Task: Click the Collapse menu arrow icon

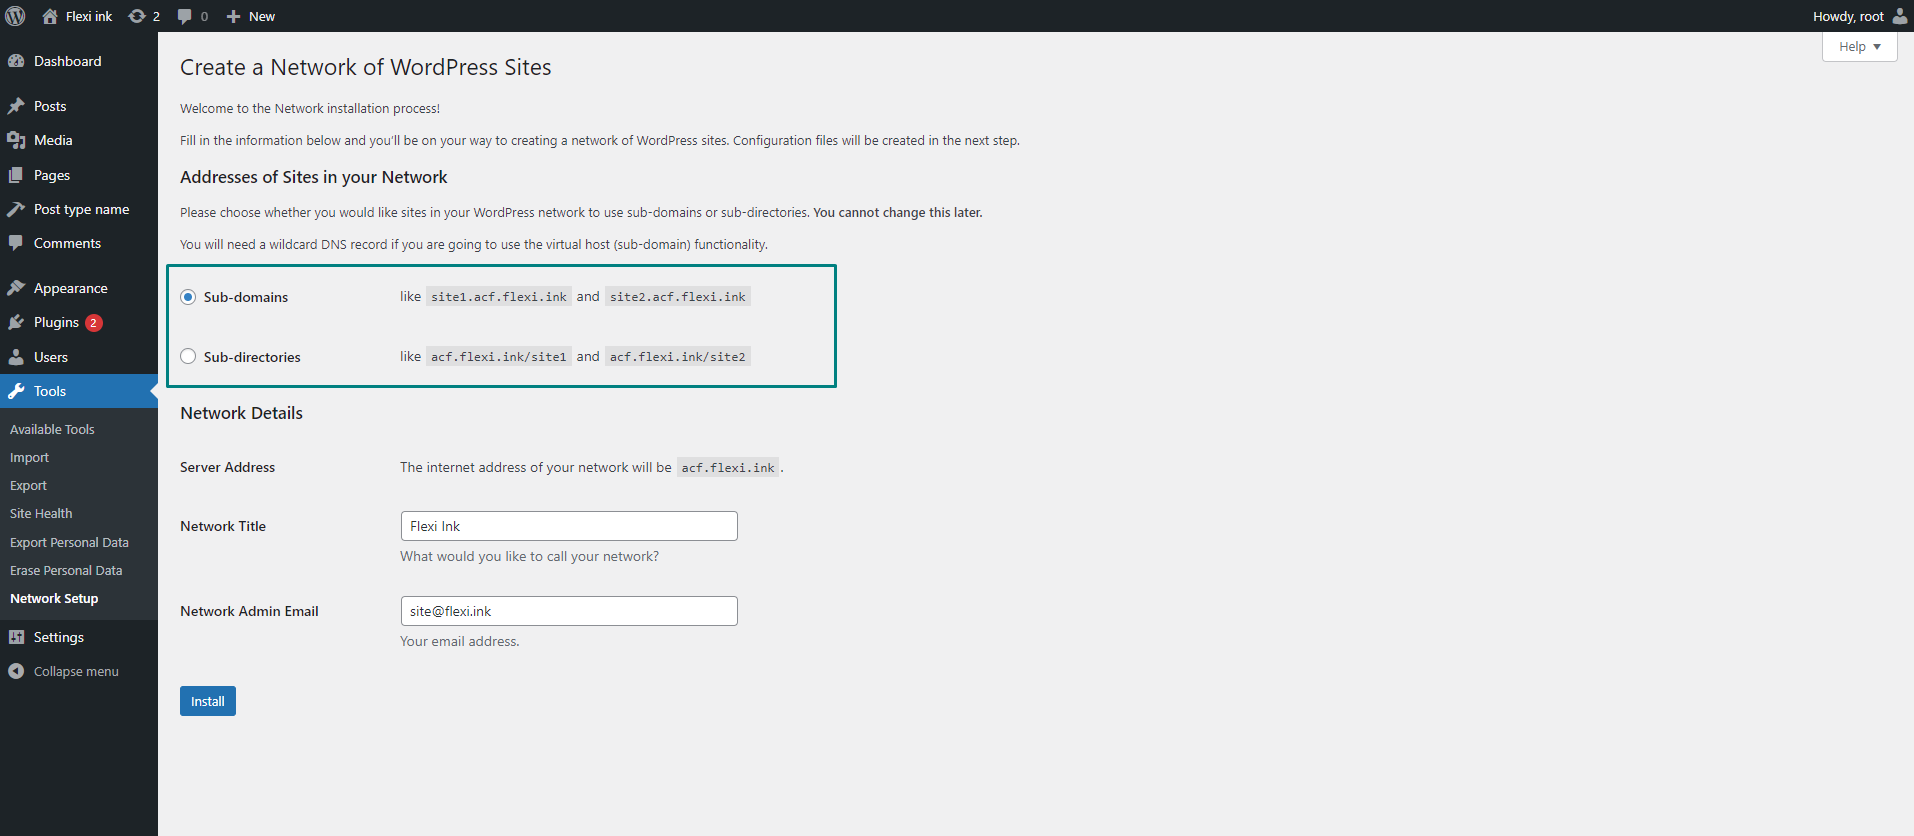Action: [16, 671]
